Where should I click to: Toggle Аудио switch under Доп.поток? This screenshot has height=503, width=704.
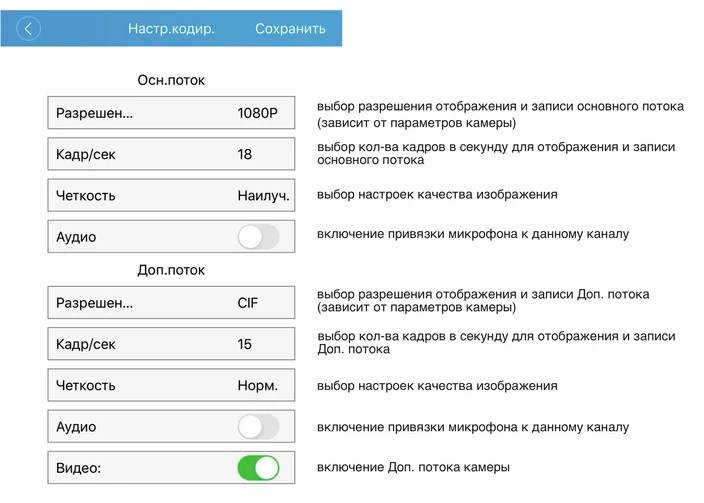(x=258, y=427)
